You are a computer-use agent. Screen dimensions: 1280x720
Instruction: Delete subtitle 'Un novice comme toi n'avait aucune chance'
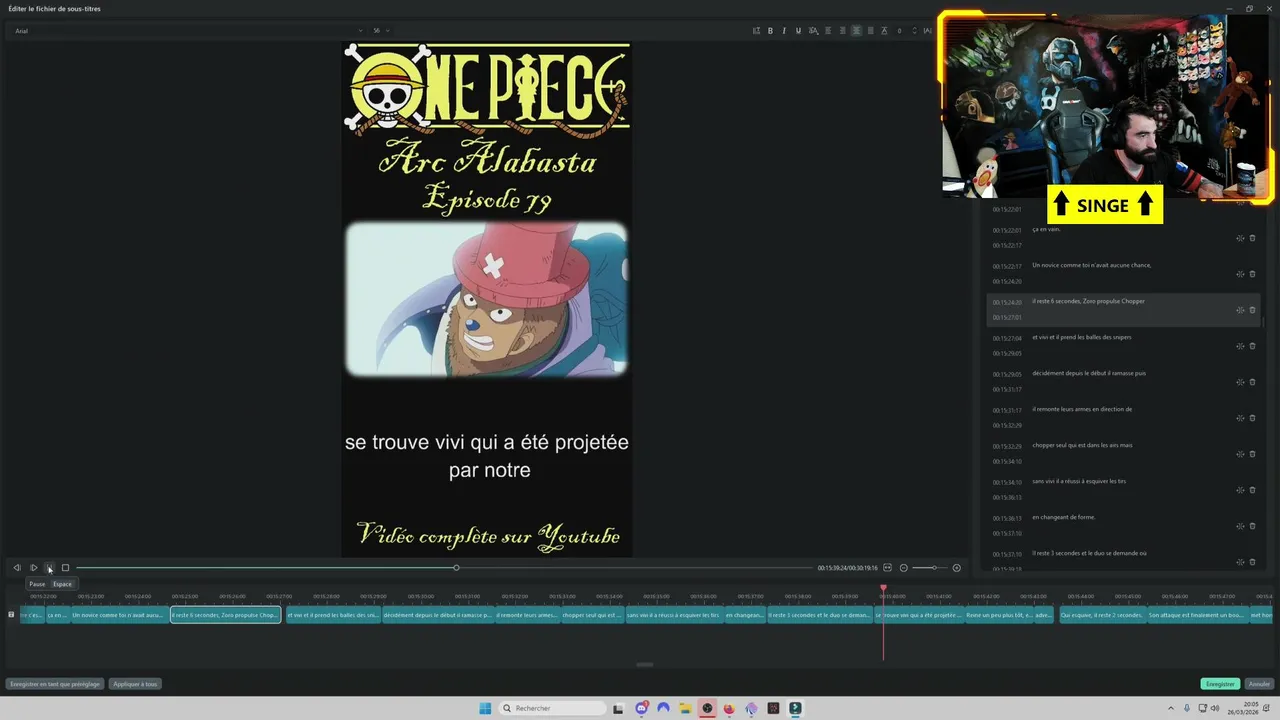[x=1252, y=274]
